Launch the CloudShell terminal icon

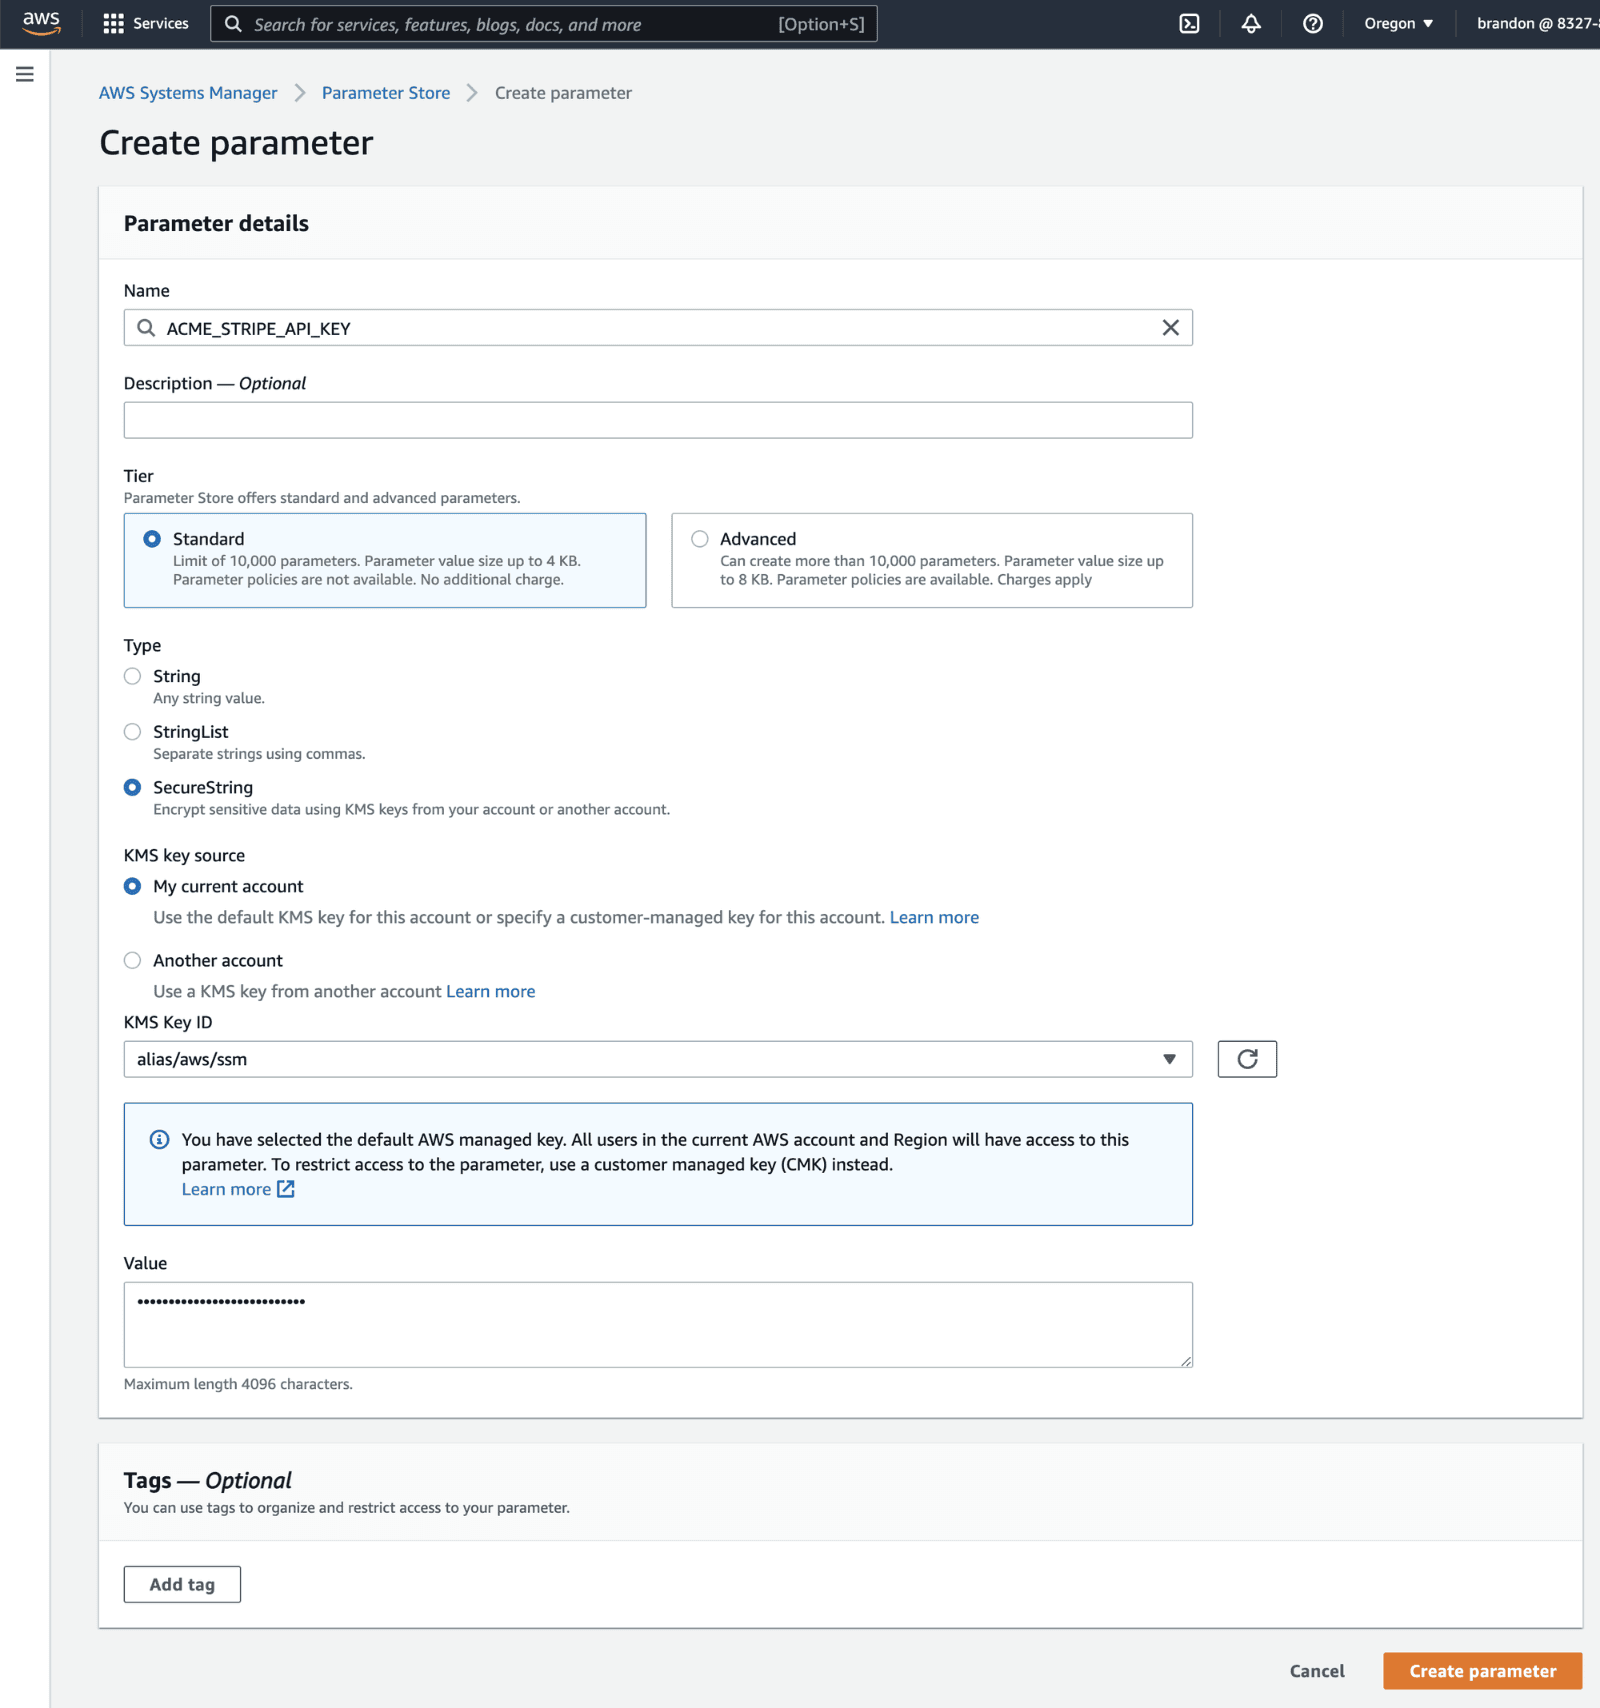[1189, 24]
